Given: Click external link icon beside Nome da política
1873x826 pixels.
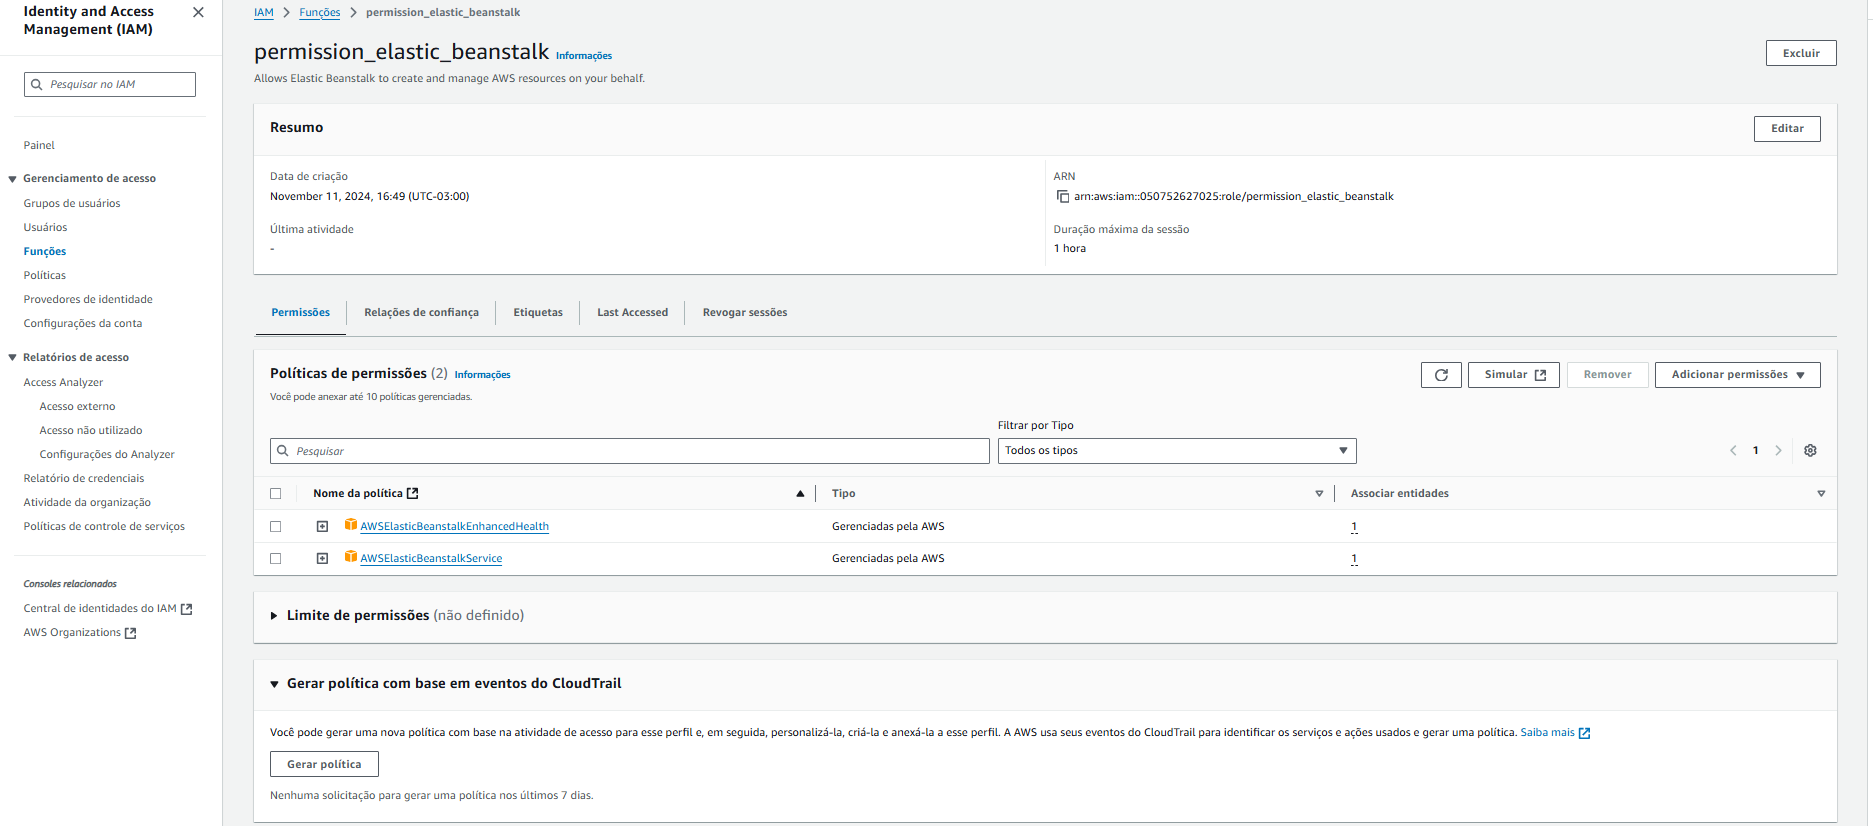Looking at the screenshot, I should [x=412, y=493].
